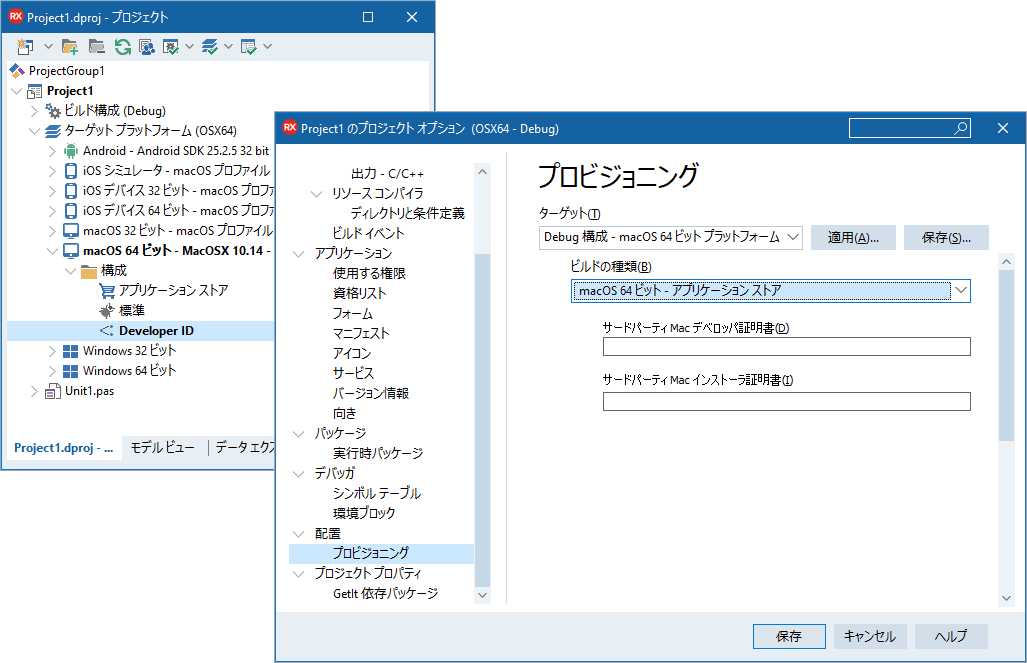The width and height of the screenshot is (1027, 663).
Task: Click the ビルド構成 gear icon
Action: (53, 111)
